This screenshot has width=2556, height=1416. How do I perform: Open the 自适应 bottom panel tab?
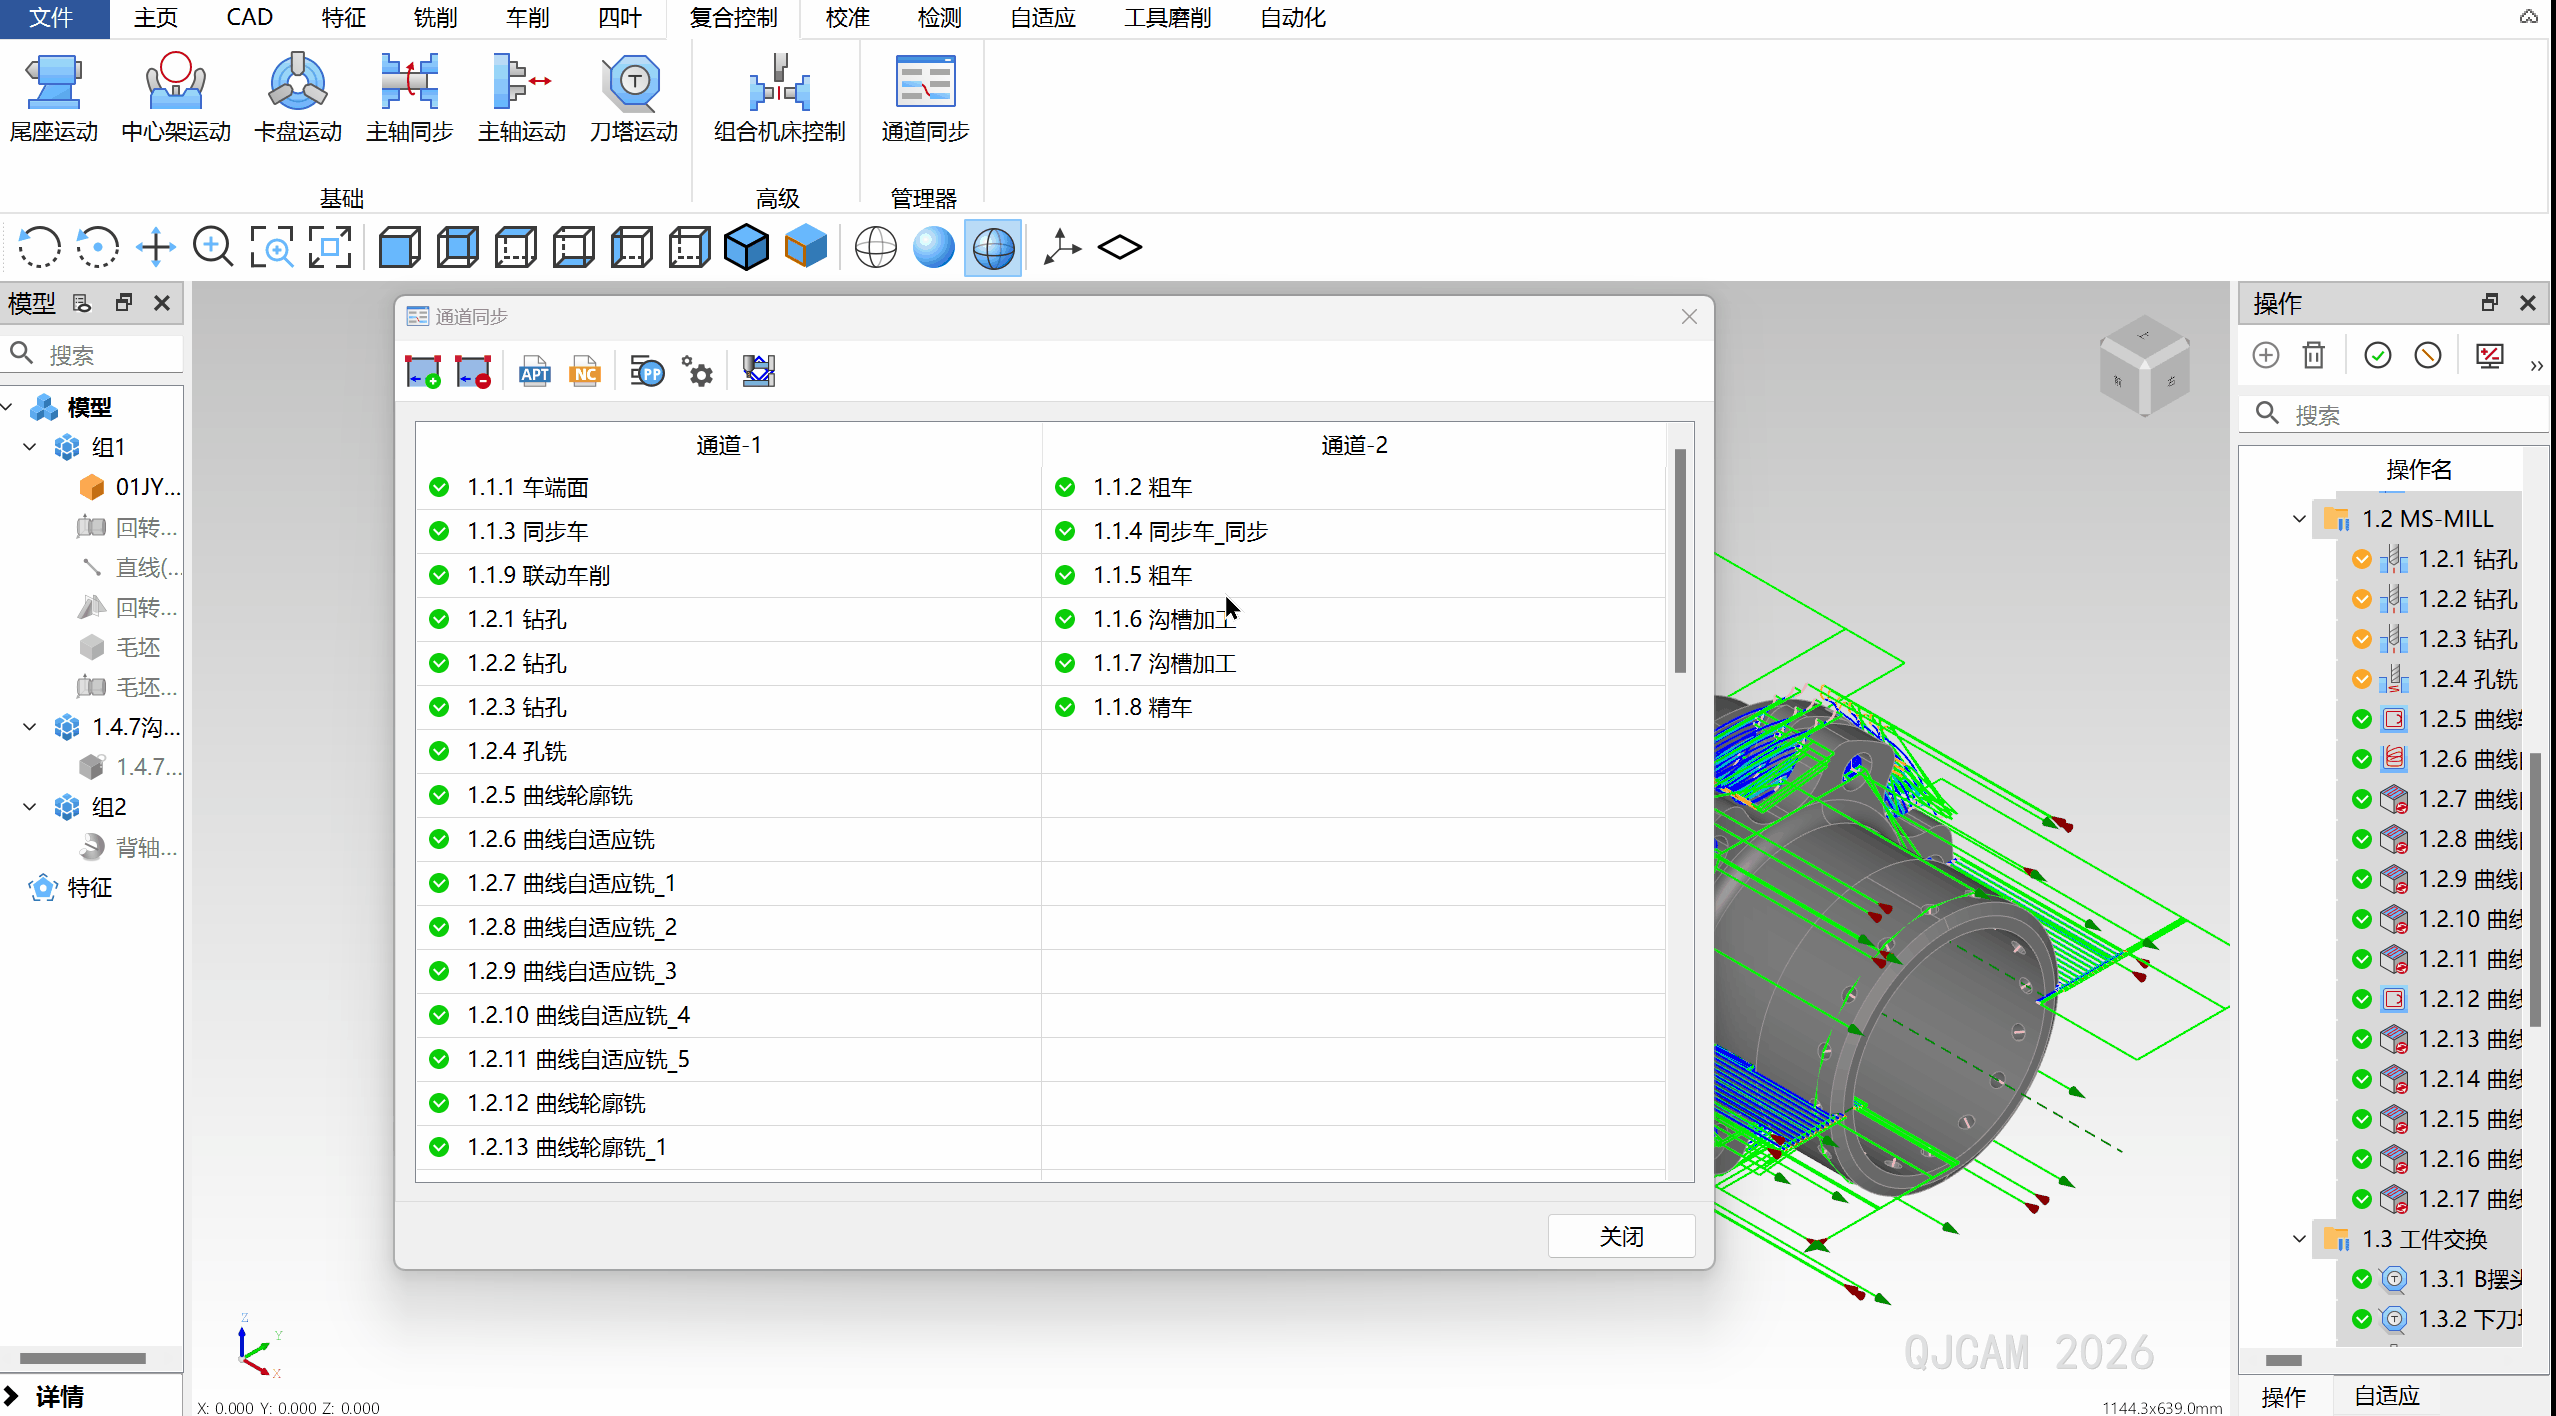tap(2386, 1396)
